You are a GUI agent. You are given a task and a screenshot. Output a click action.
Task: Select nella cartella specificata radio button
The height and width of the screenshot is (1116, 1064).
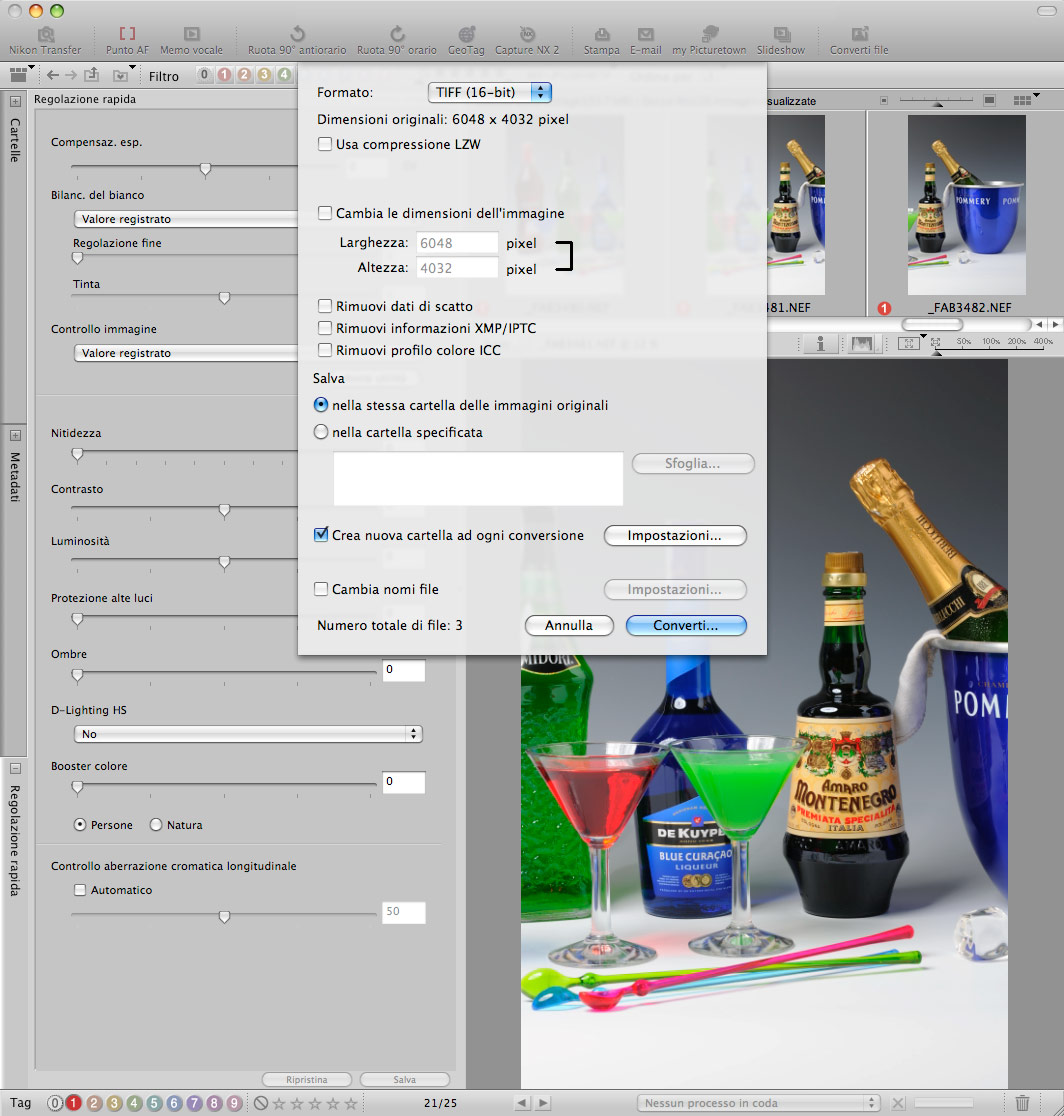[x=321, y=432]
